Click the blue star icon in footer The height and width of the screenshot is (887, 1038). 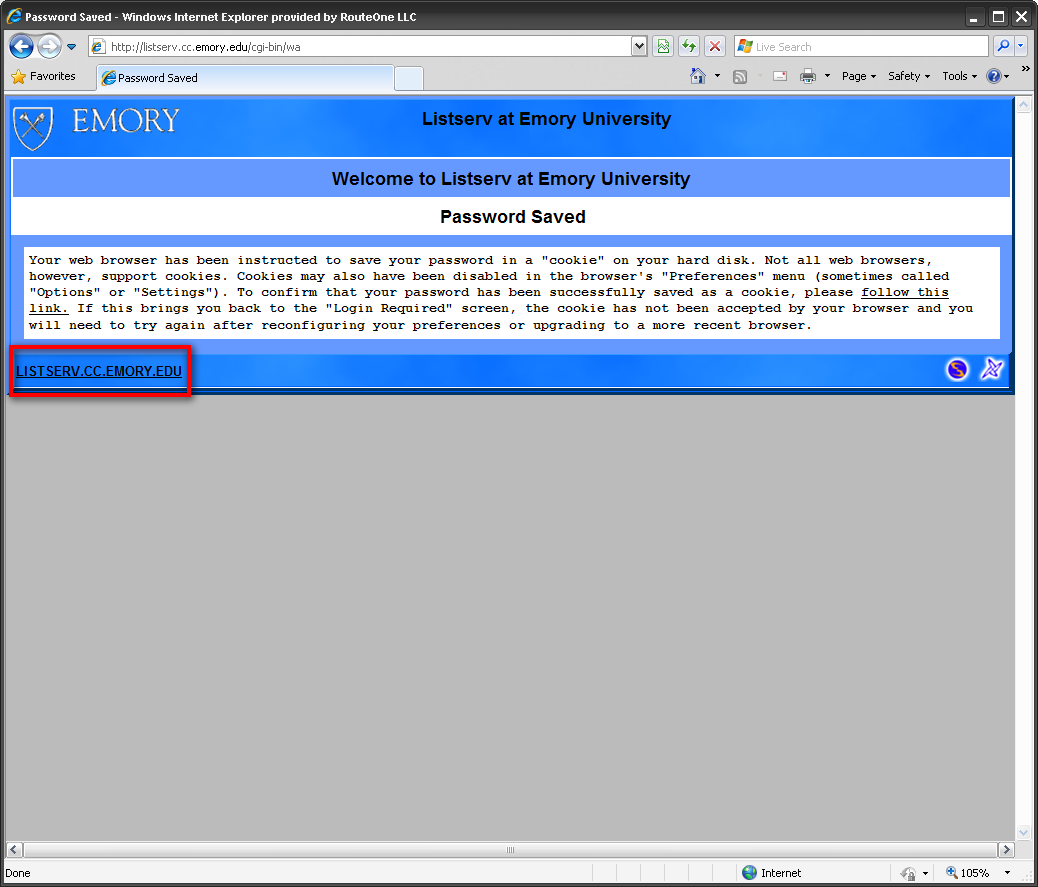click(992, 369)
